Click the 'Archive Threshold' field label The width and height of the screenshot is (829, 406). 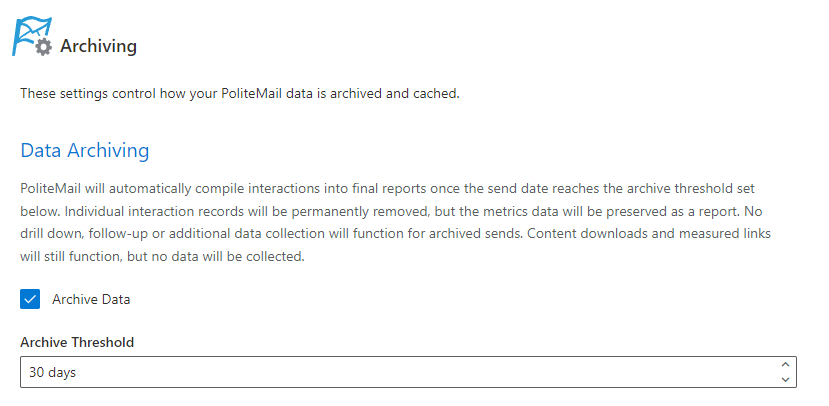(x=77, y=342)
